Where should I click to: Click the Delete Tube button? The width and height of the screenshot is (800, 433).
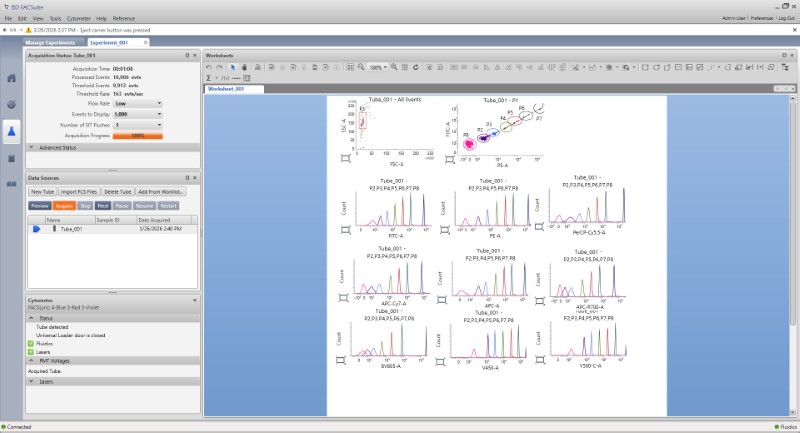pyautogui.click(x=118, y=192)
